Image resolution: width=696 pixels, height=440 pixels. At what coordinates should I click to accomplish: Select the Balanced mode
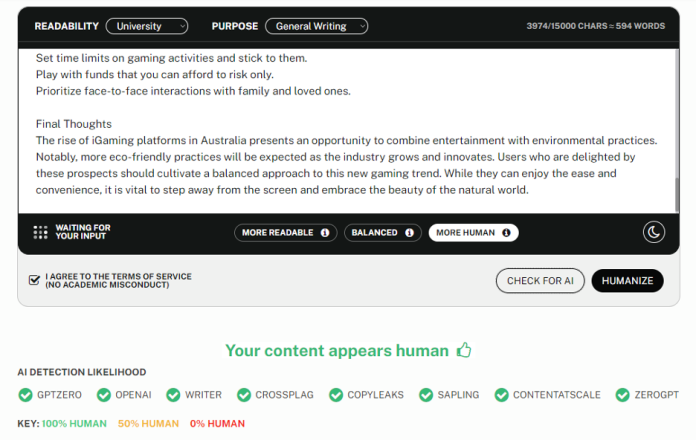click(x=383, y=233)
